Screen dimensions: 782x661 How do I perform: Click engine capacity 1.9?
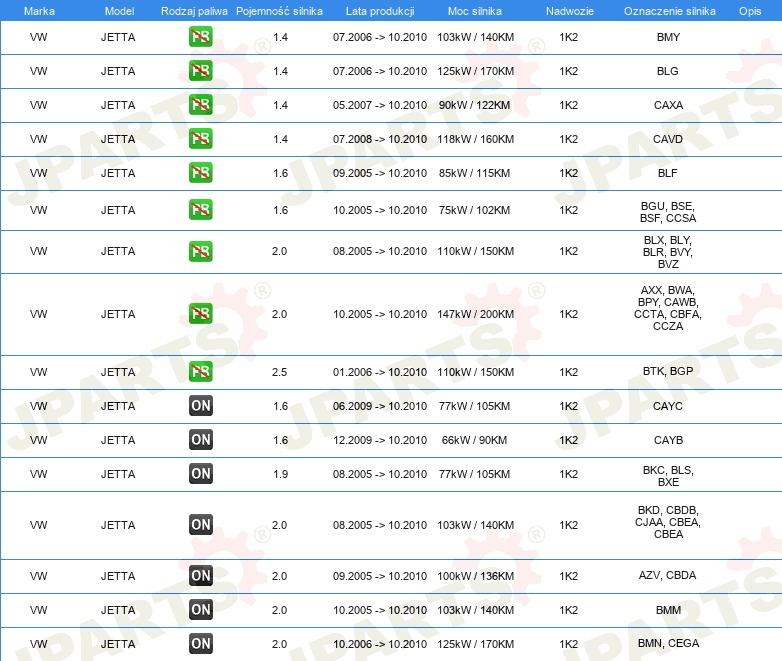tap(280, 473)
